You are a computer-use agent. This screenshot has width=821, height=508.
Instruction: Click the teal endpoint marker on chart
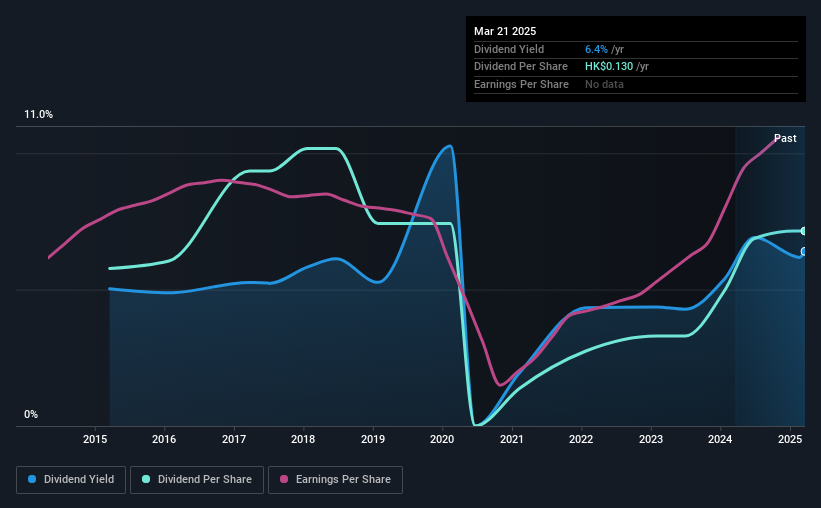[803, 231]
